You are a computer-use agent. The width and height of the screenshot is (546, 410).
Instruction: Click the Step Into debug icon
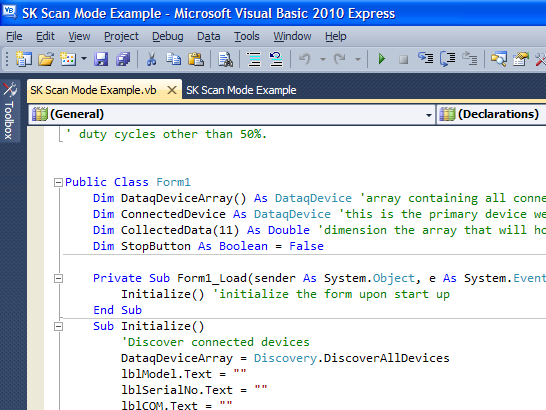(x=426, y=58)
